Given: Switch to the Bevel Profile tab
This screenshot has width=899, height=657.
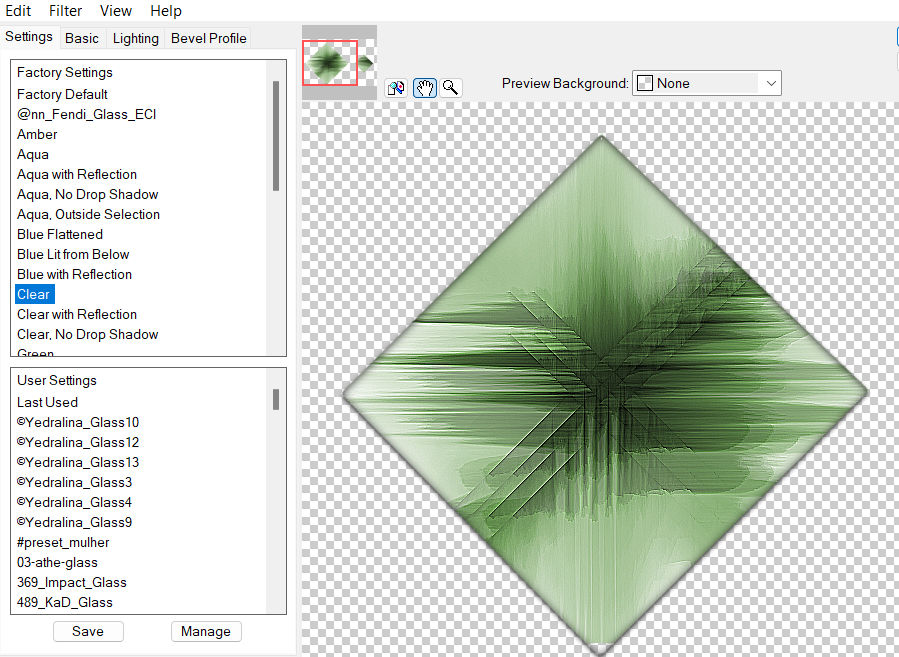Looking at the screenshot, I should pos(209,38).
